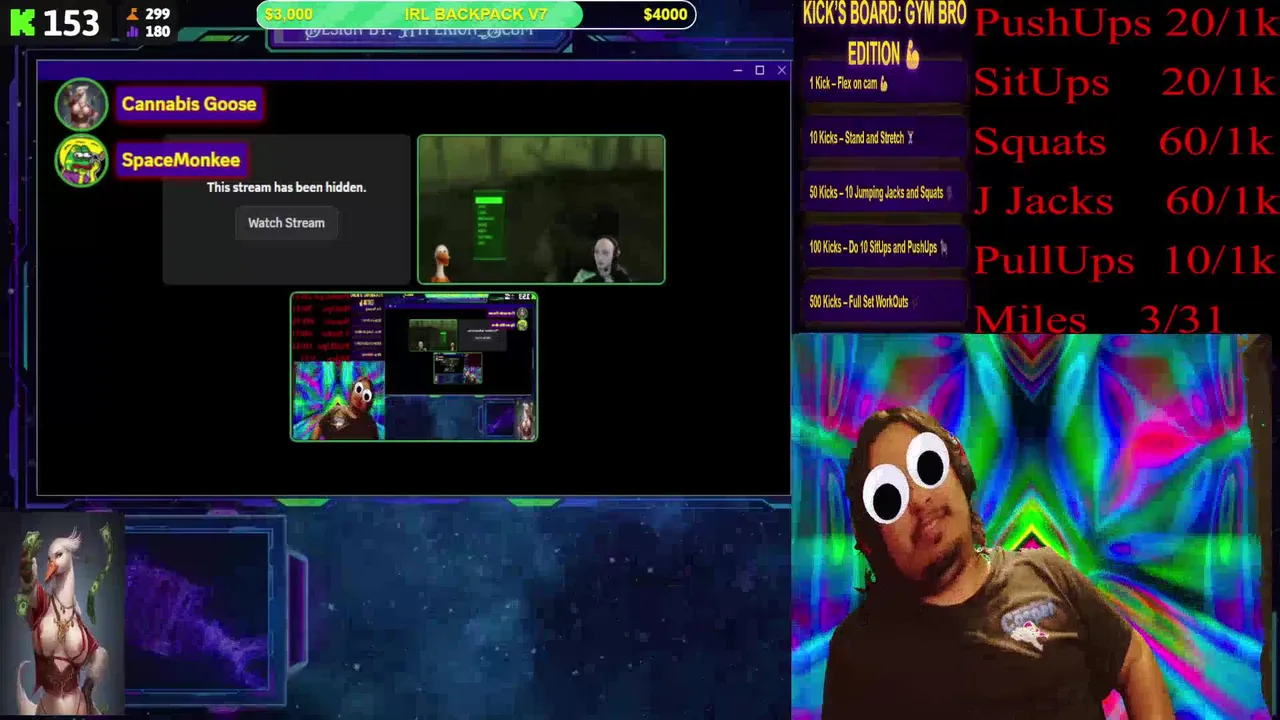1280x720 pixels.
Task: Minimize the voice call window
Action: point(737,70)
